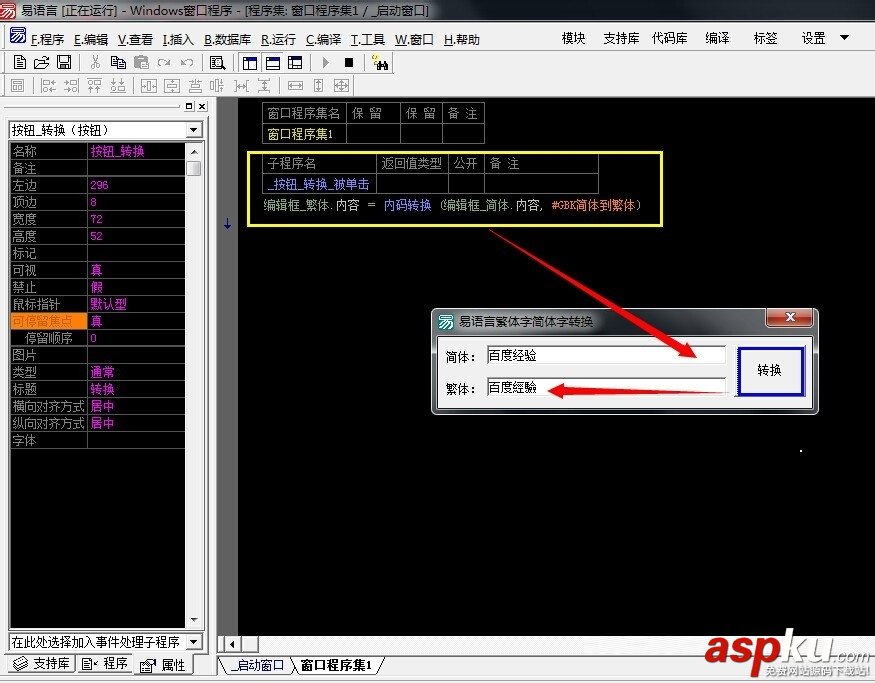Click the align top edges icon
Screen dimensions: 875x683
[x=94, y=85]
